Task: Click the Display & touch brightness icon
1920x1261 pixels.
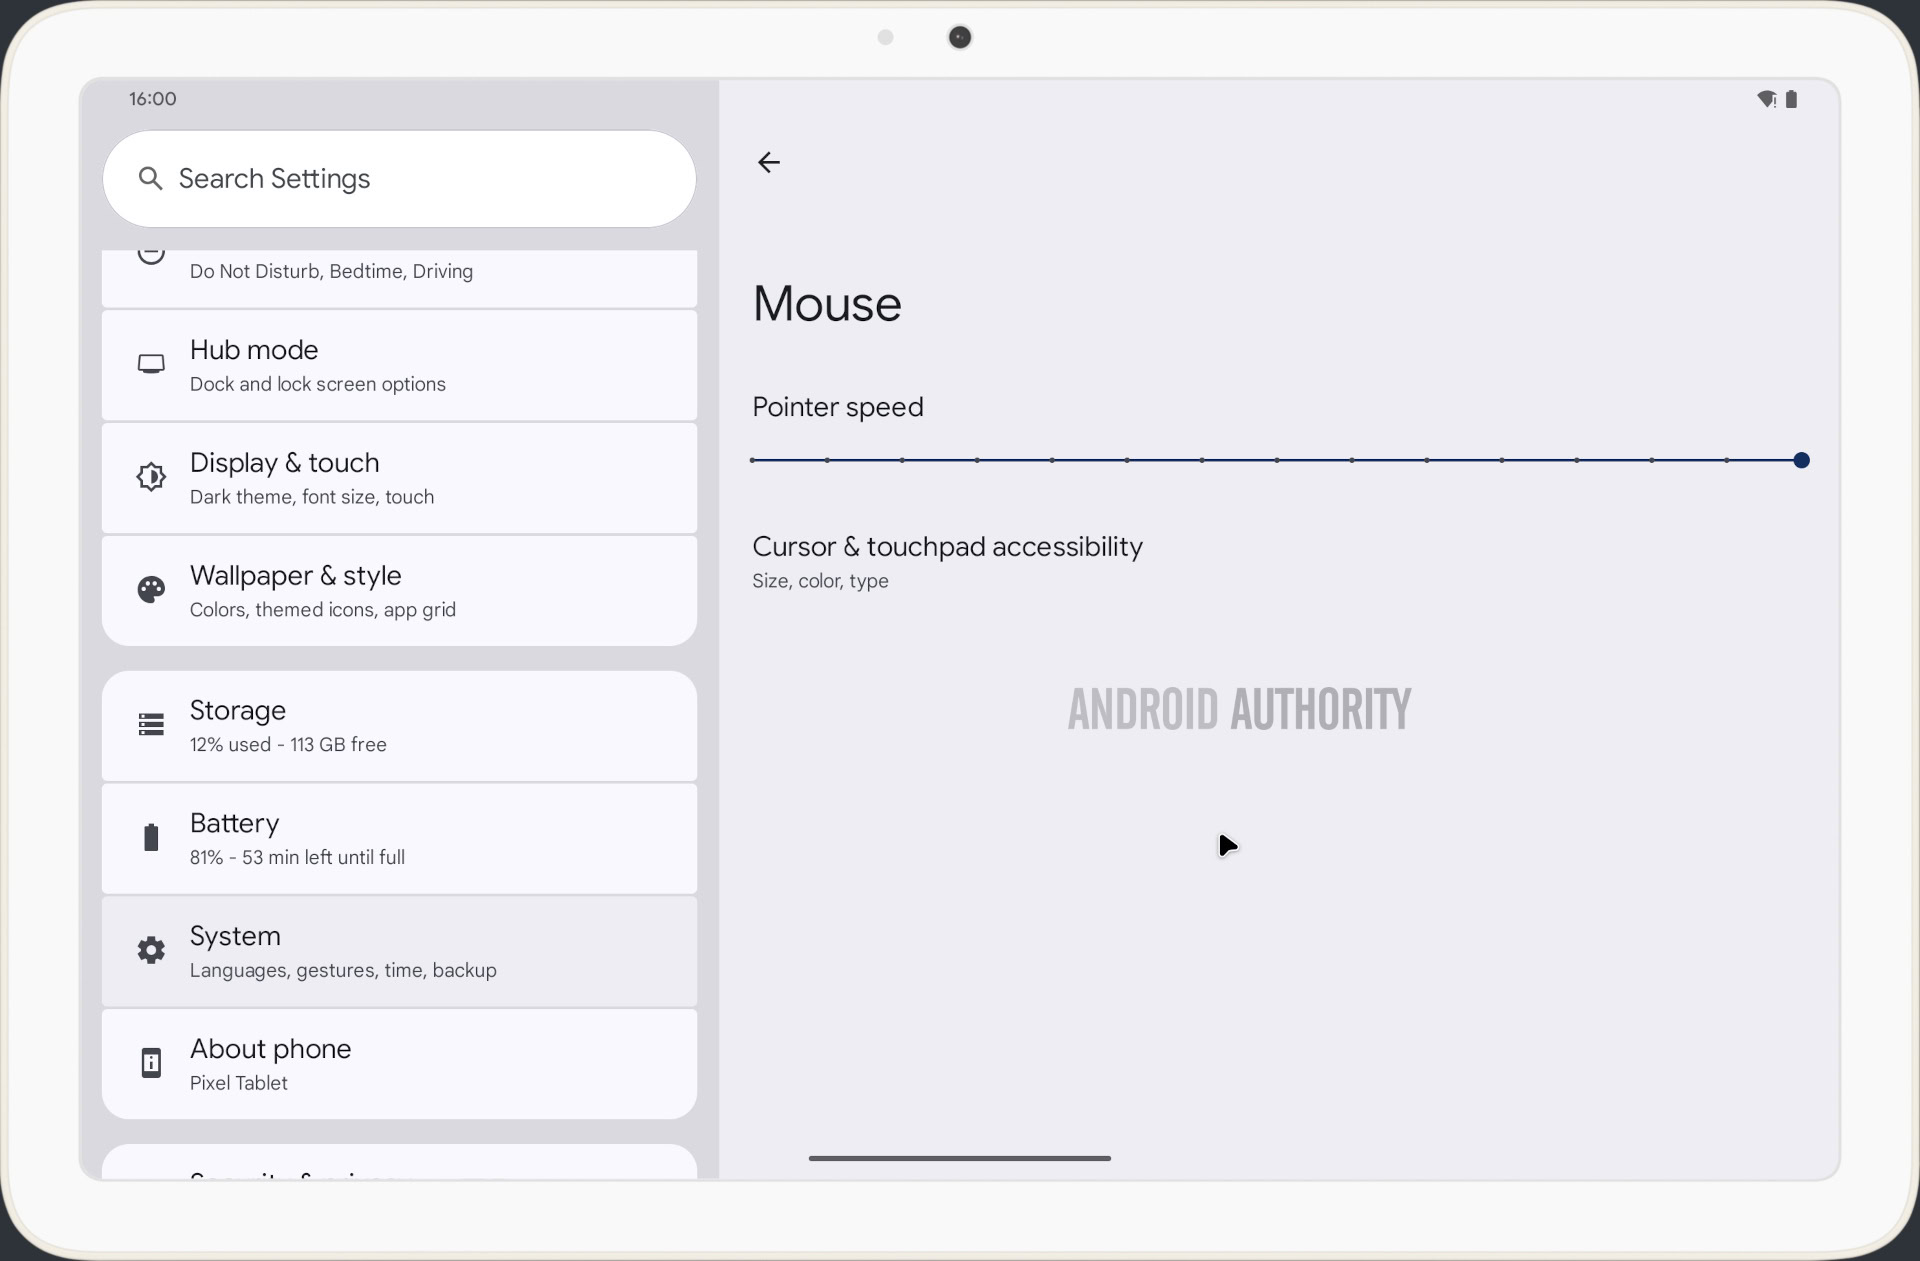Action: (x=151, y=477)
